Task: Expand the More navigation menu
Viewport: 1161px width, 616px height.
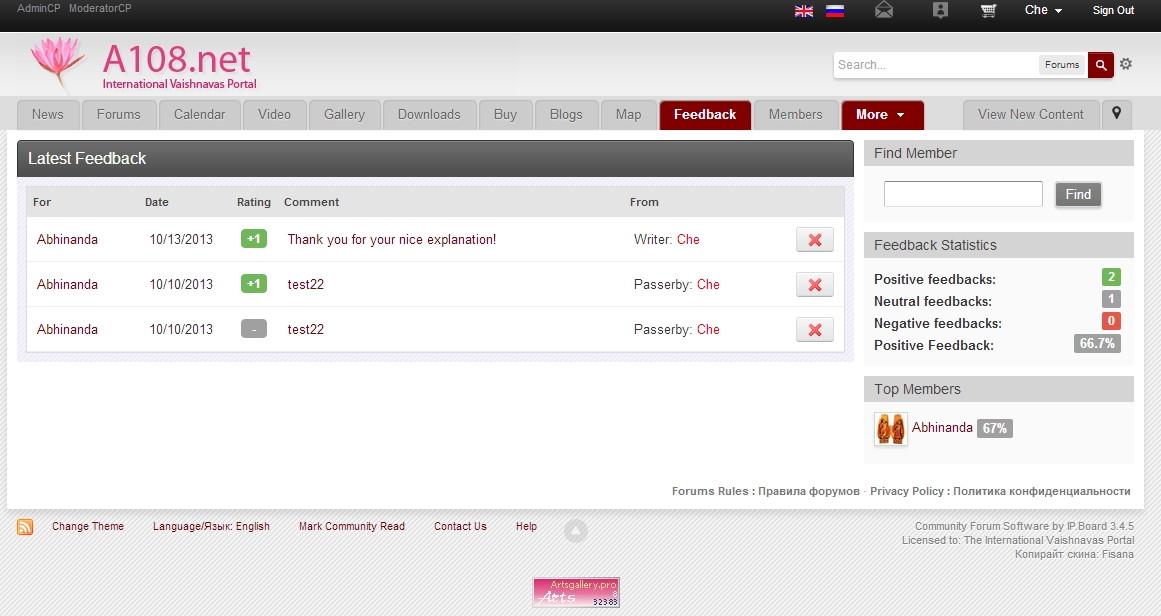Action: [x=881, y=115]
